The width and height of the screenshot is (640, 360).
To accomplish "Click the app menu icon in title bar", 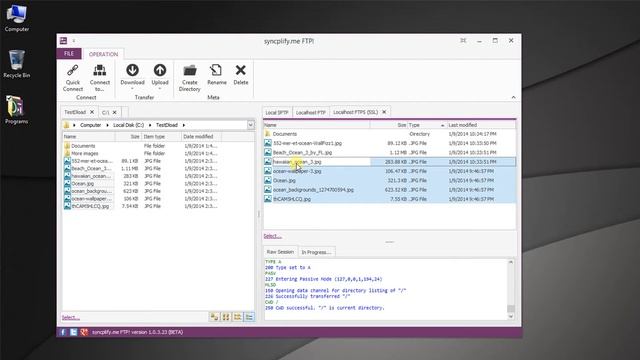I will click(63, 40).
